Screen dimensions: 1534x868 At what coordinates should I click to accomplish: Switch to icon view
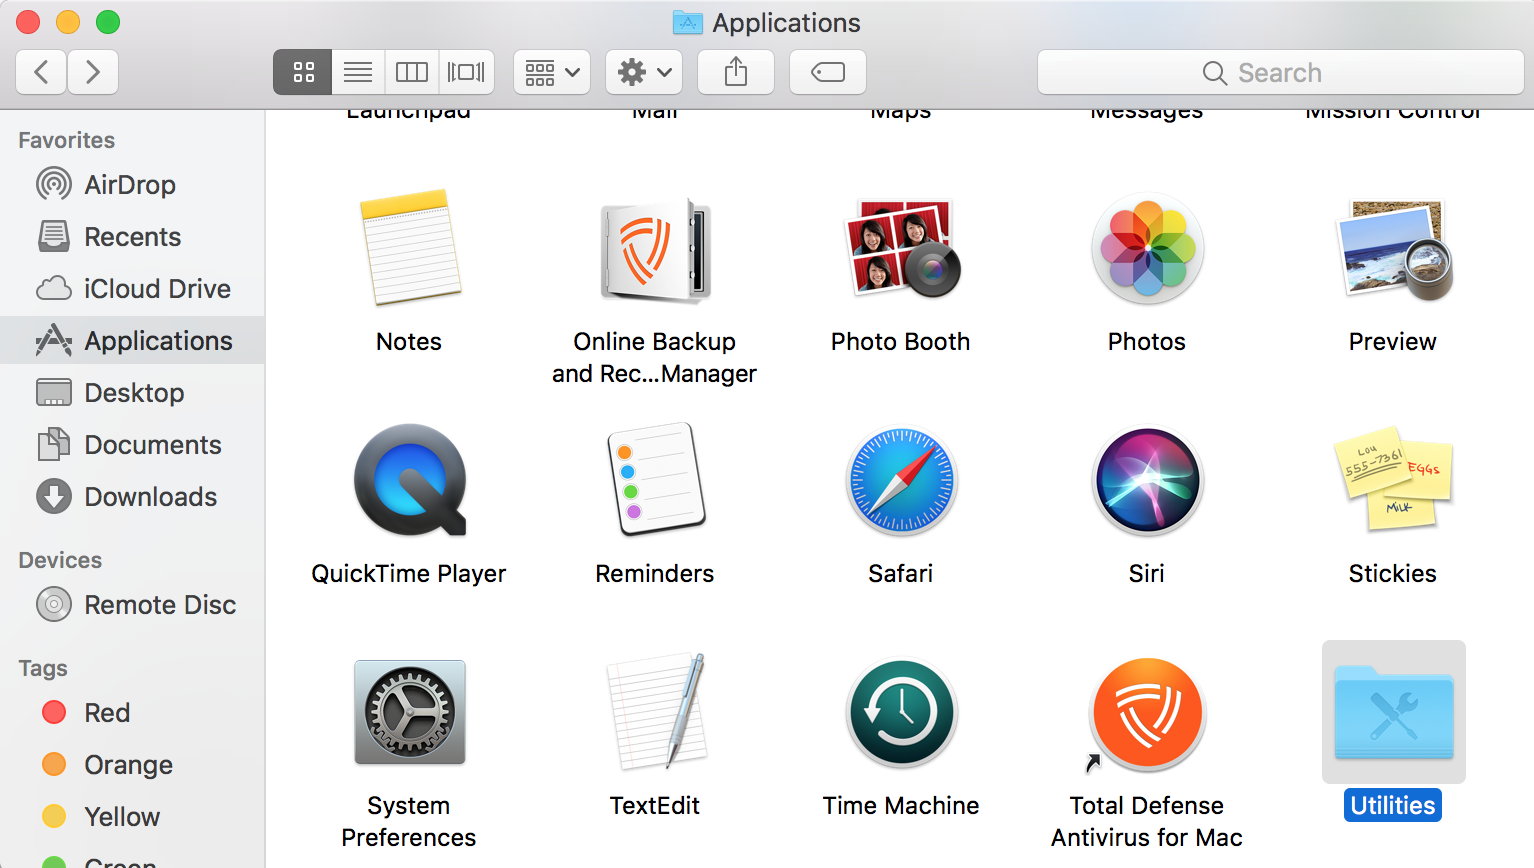pyautogui.click(x=303, y=72)
